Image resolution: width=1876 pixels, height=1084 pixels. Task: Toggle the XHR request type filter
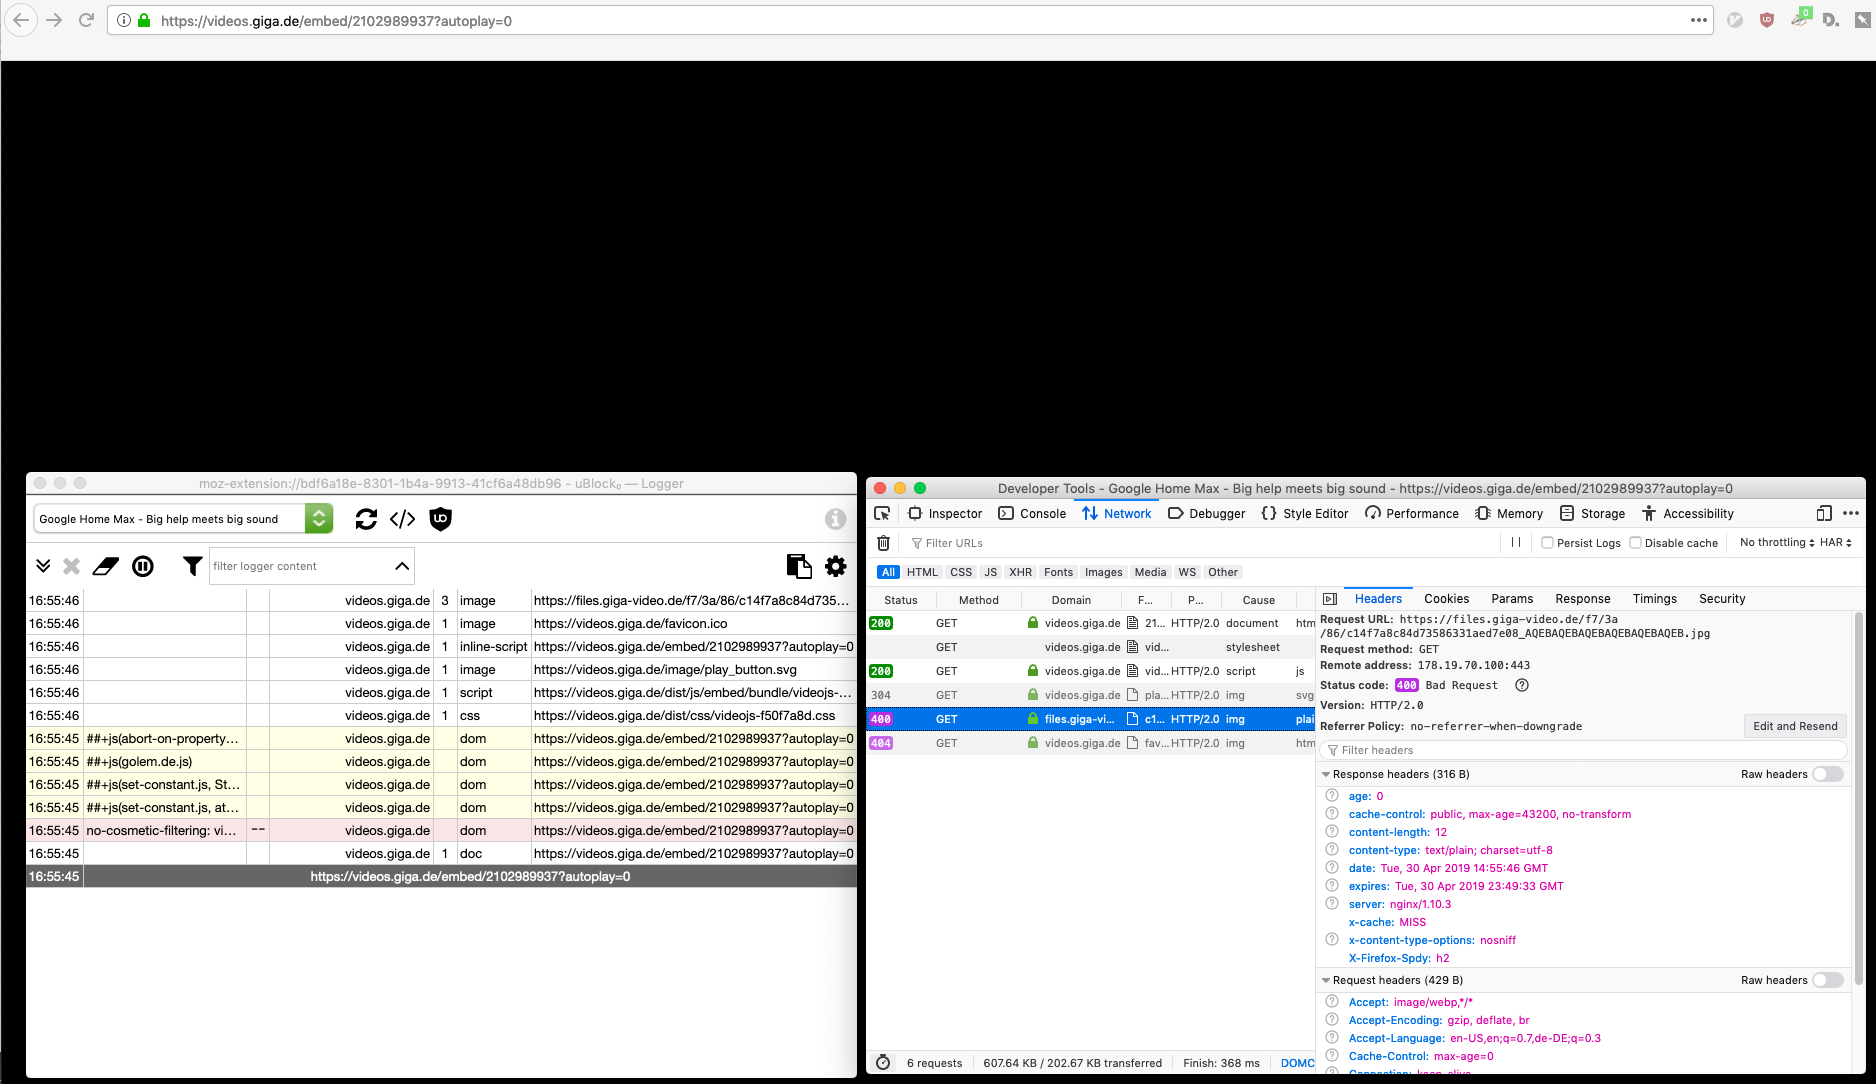1020,572
